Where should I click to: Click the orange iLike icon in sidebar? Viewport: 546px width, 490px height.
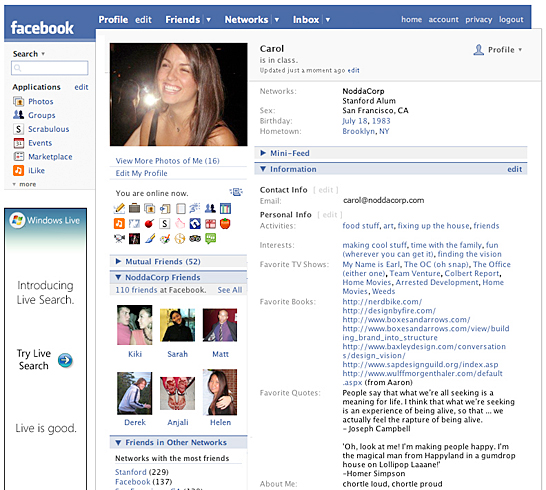coord(18,170)
